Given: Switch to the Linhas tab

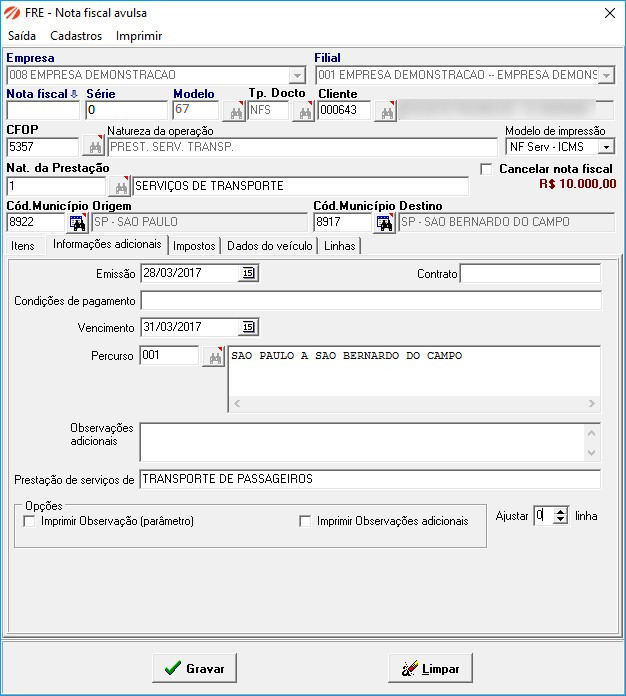Looking at the screenshot, I should pyautogui.click(x=340, y=246).
